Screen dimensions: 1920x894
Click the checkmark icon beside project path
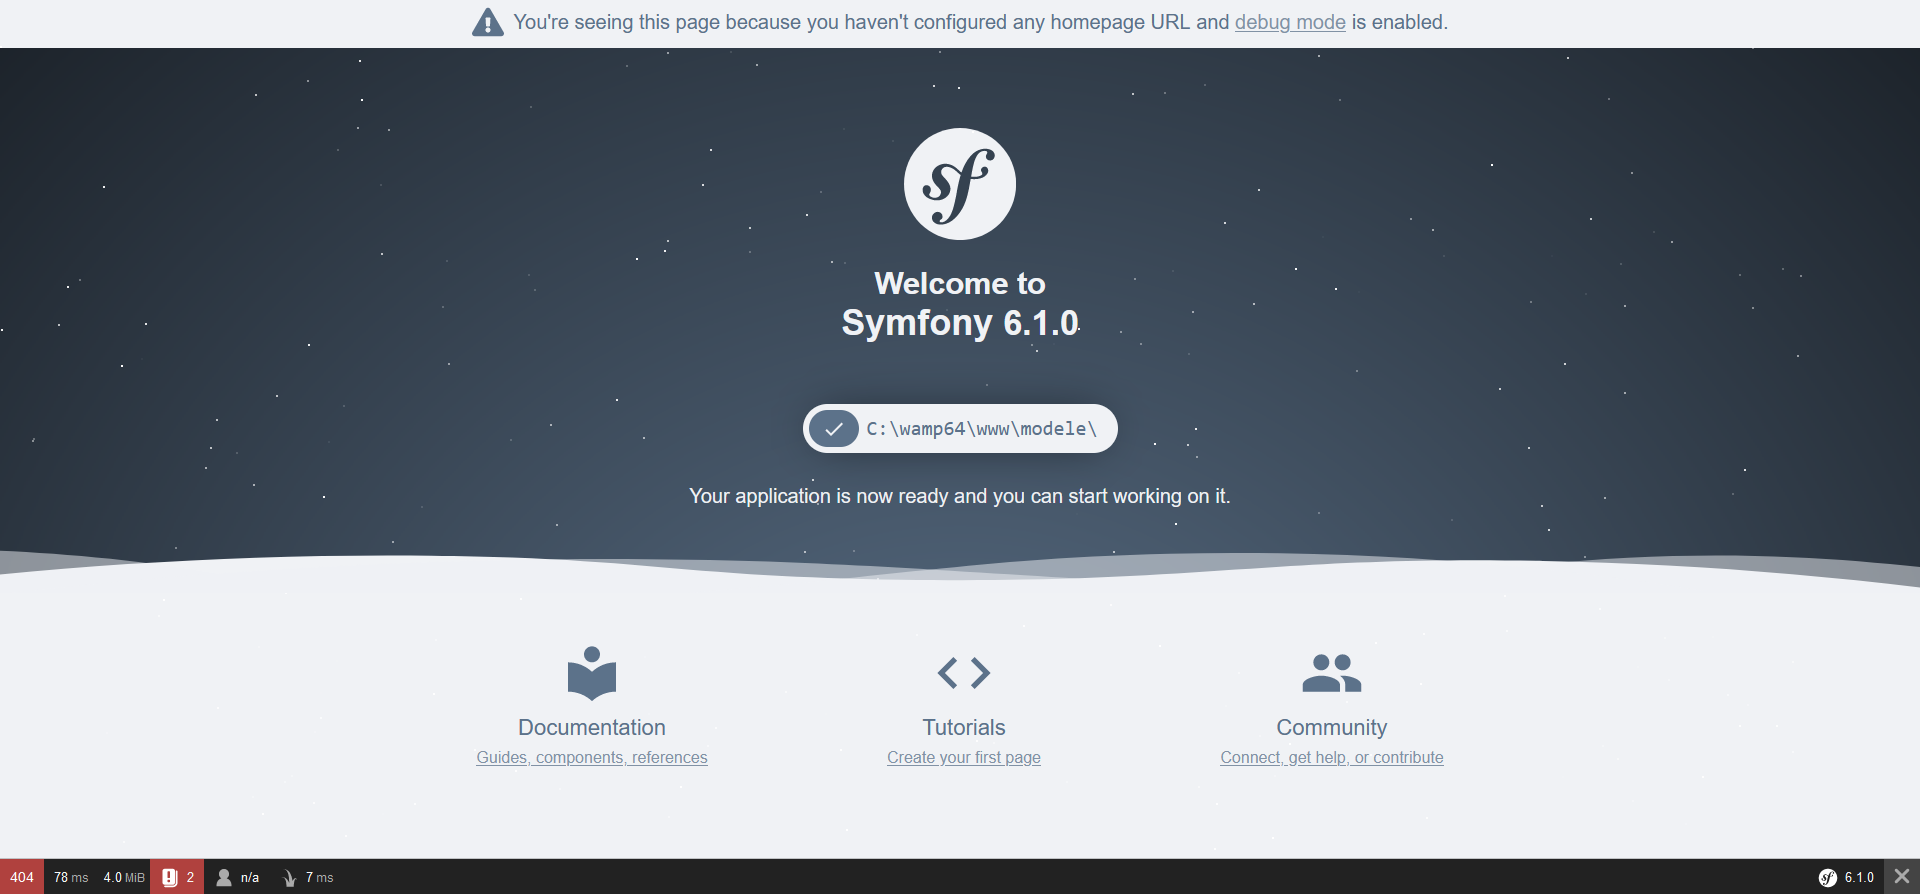click(834, 429)
